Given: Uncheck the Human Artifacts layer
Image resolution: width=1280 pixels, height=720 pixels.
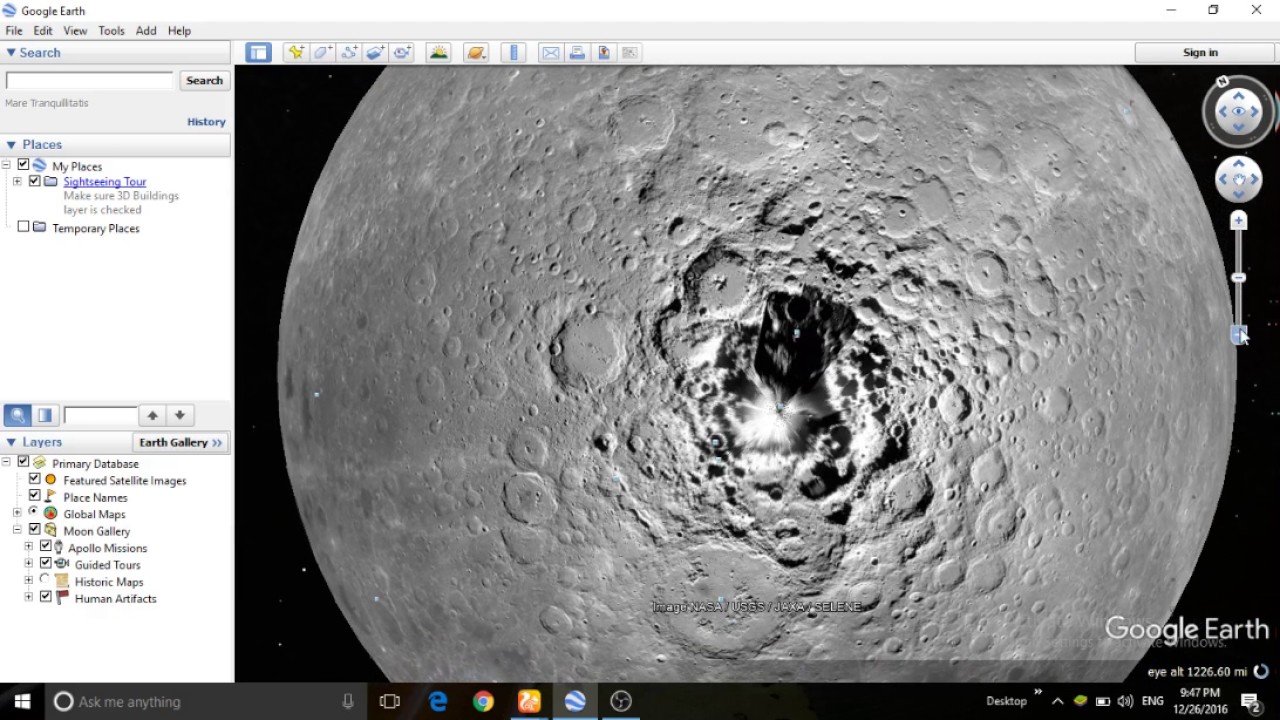Looking at the screenshot, I should 45,598.
